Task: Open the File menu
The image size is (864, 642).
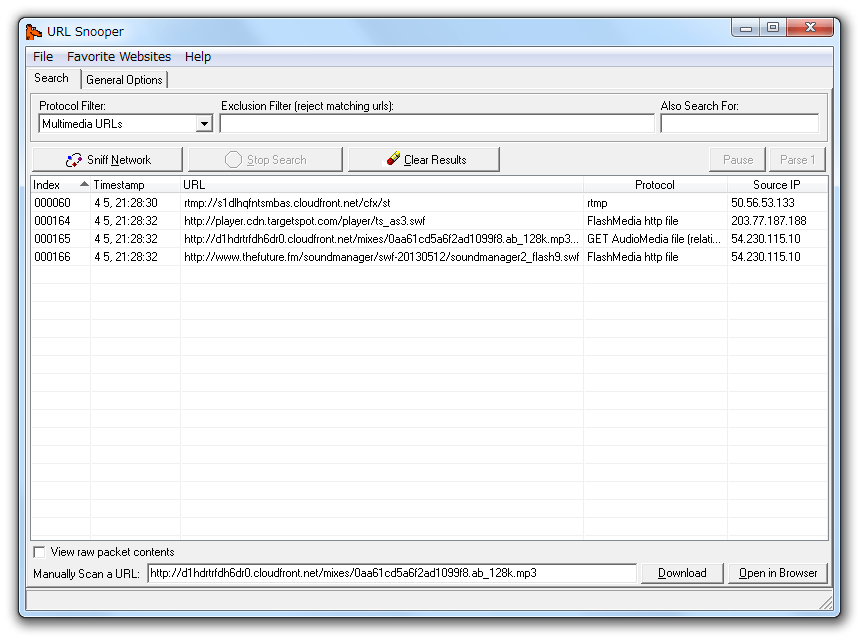Action: pyautogui.click(x=43, y=57)
